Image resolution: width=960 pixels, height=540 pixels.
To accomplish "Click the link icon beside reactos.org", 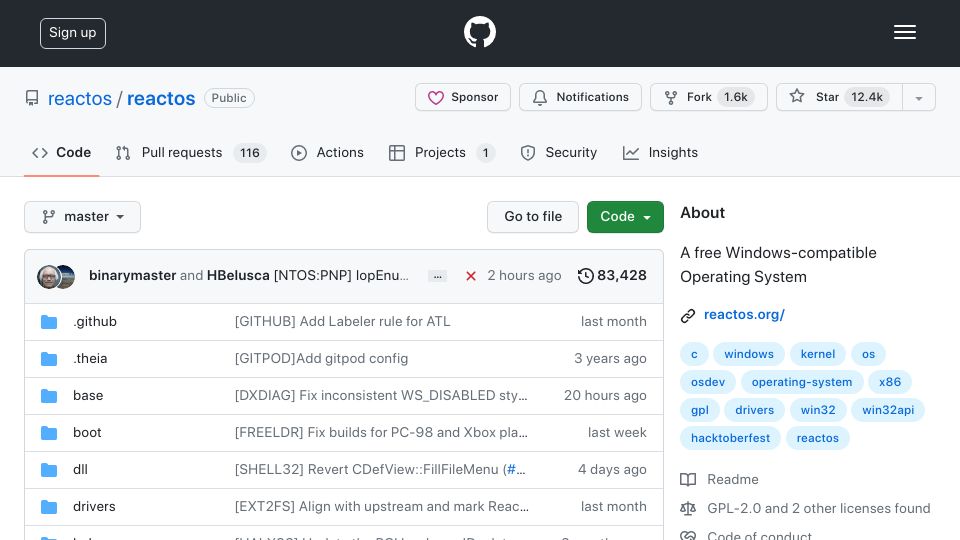I will pos(688,315).
